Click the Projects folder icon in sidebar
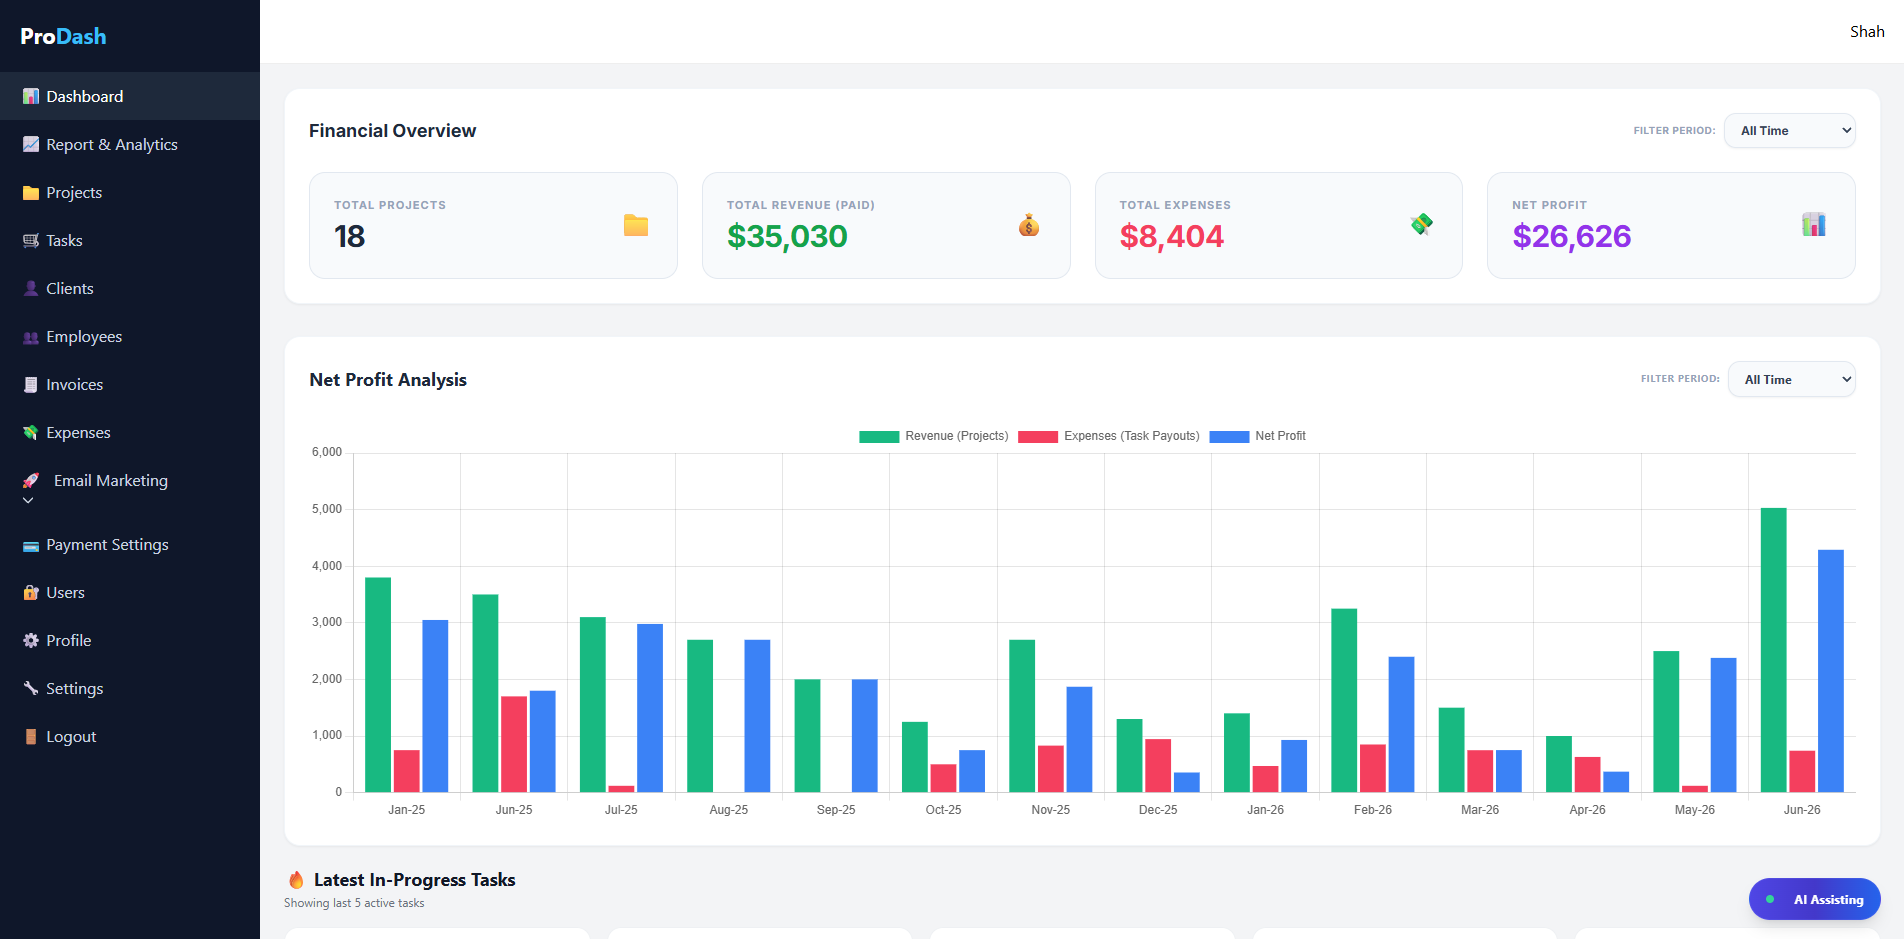This screenshot has height=939, width=1904. (31, 193)
